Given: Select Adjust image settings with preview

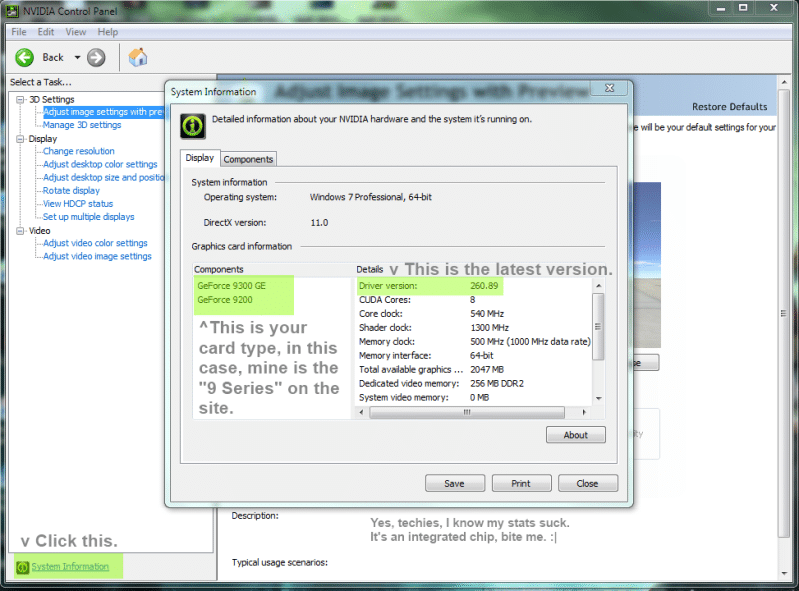Looking at the screenshot, I should point(103,112).
